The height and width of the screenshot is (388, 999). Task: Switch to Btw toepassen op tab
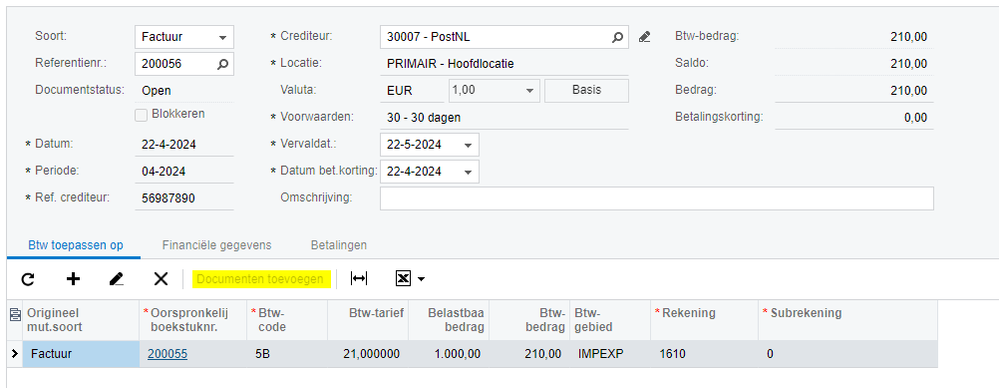(76, 245)
